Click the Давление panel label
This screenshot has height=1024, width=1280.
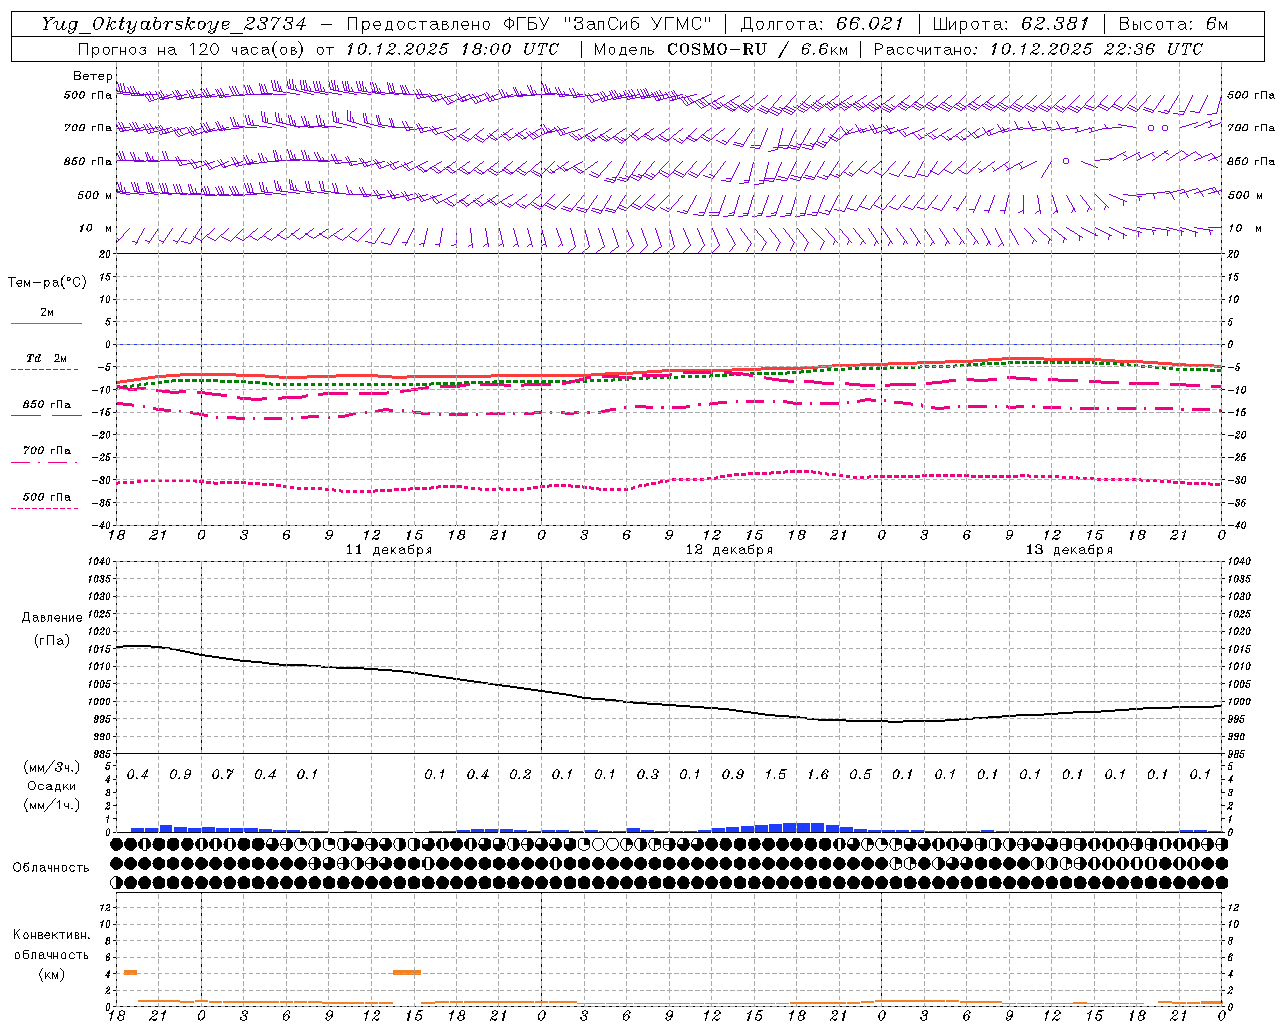[x=52, y=618]
